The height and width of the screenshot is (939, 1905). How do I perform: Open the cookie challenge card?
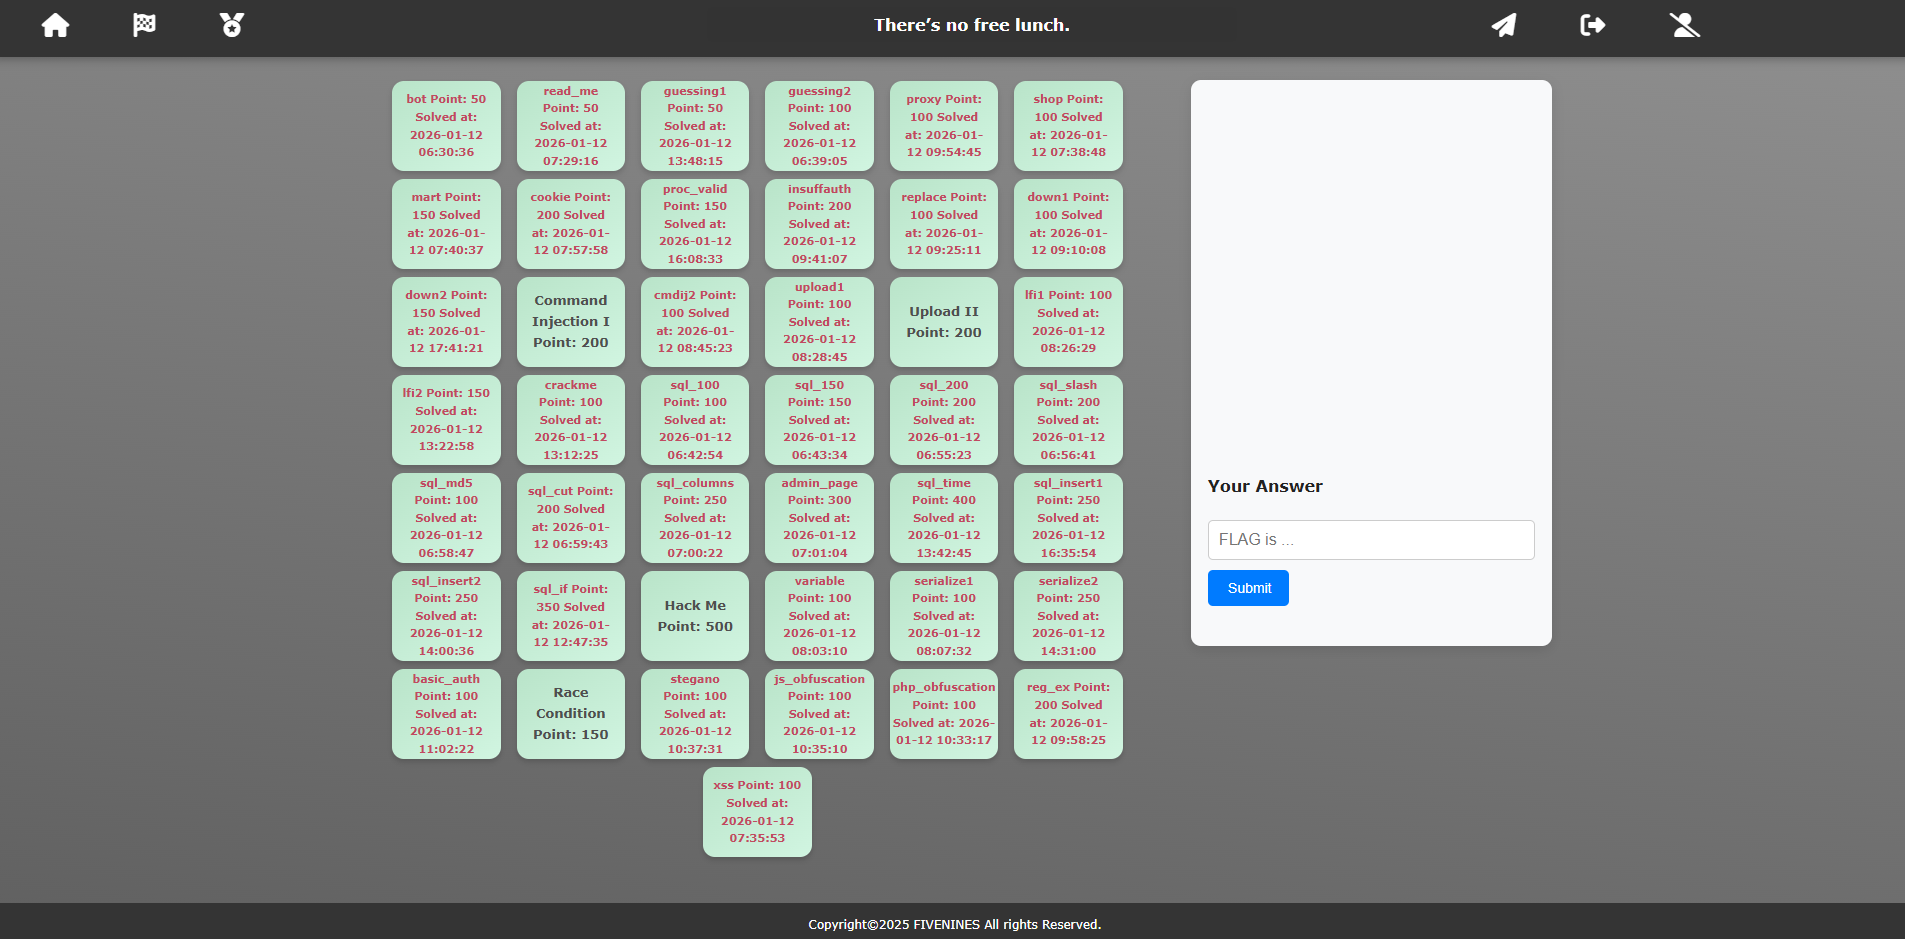(x=570, y=224)
